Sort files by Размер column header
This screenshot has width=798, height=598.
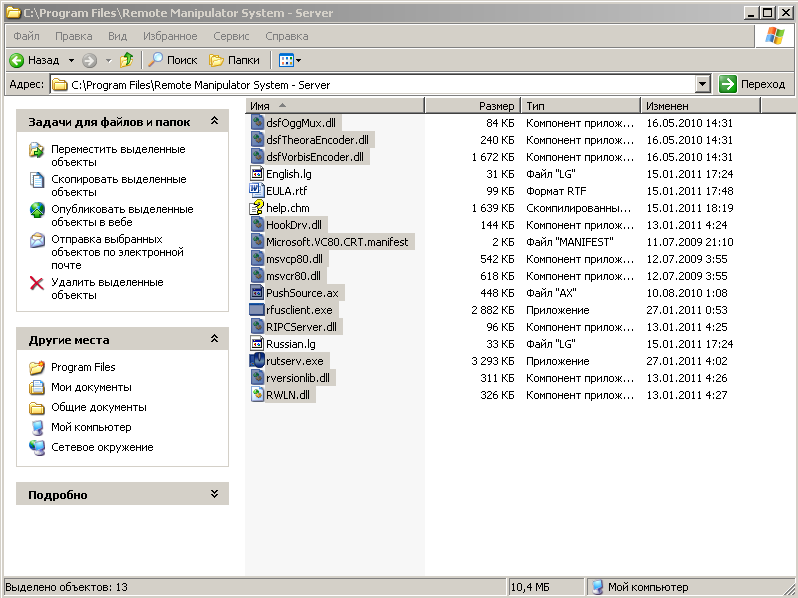[473, 106]
